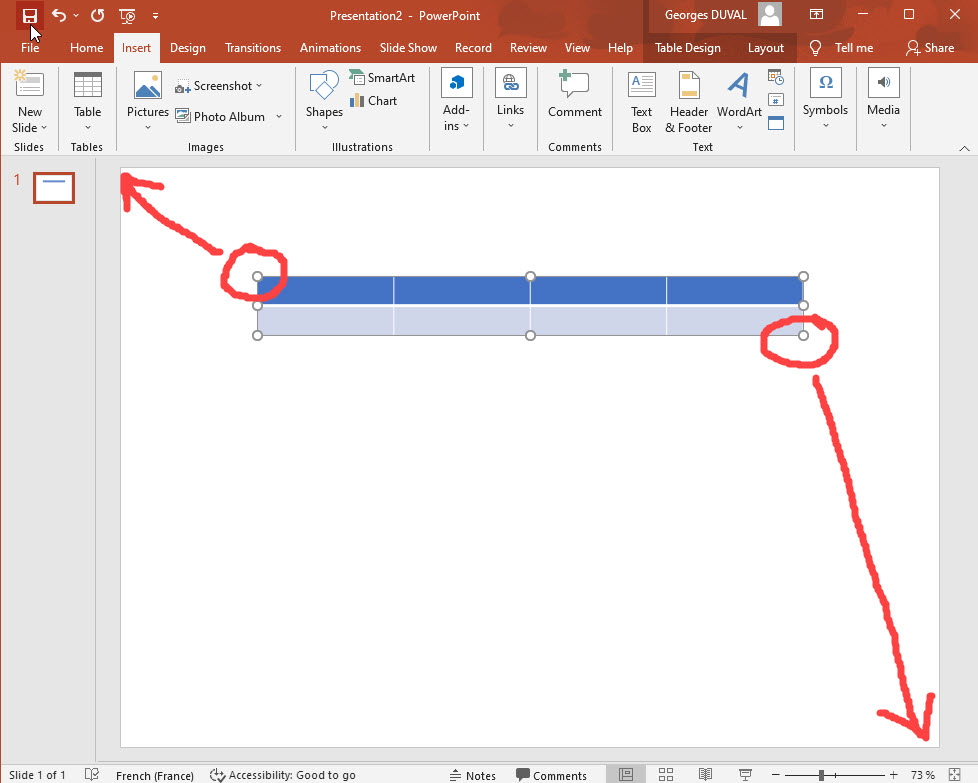Insert a new Comment
Image resolution: width=978 pixels, height=783 pixels.
coord(574,94)
